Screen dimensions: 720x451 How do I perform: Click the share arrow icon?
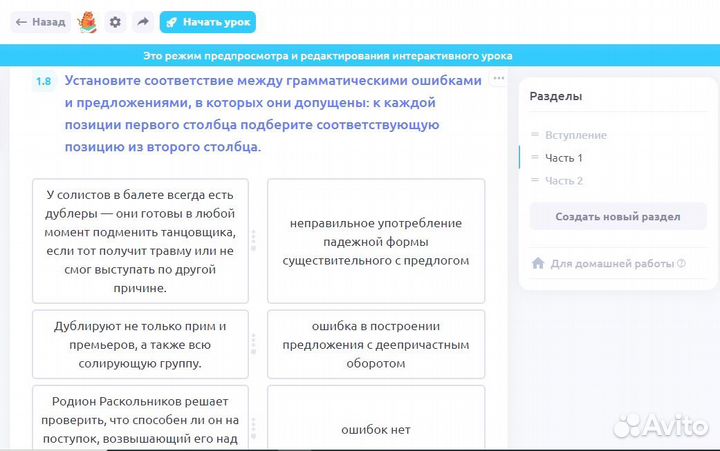pos(143,22)
